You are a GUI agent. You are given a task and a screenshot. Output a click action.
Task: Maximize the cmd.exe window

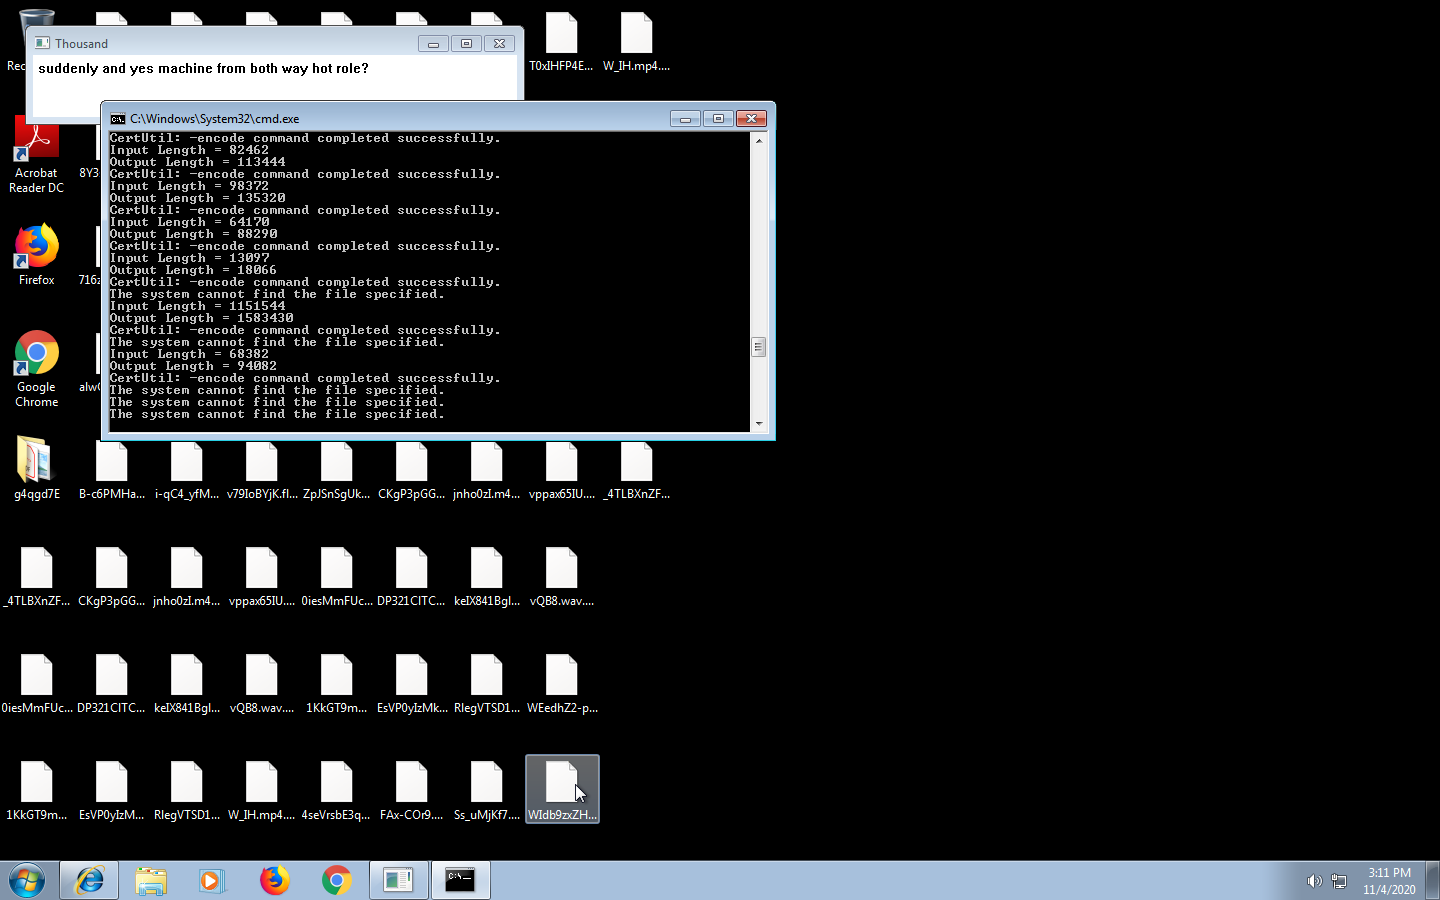click(718, 119)
